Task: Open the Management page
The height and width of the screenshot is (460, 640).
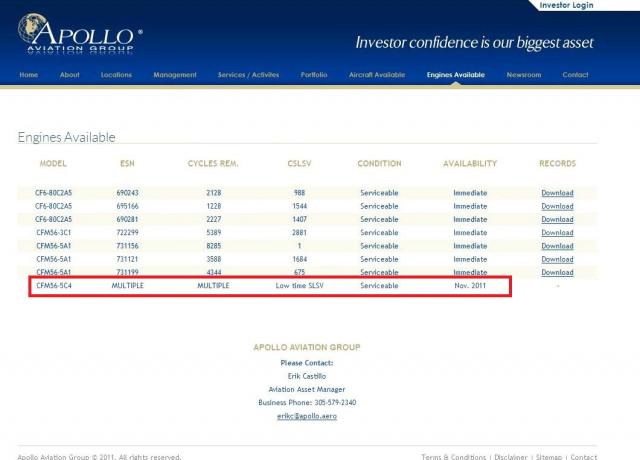Action: point(175,75)
